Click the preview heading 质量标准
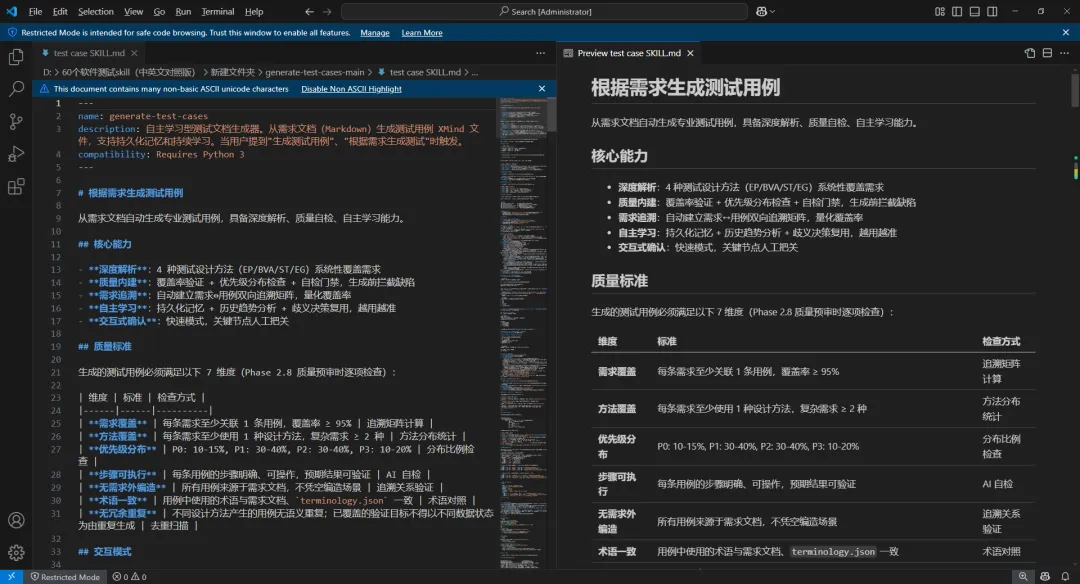Screen dimensions: 1080x584 (619, 281)
